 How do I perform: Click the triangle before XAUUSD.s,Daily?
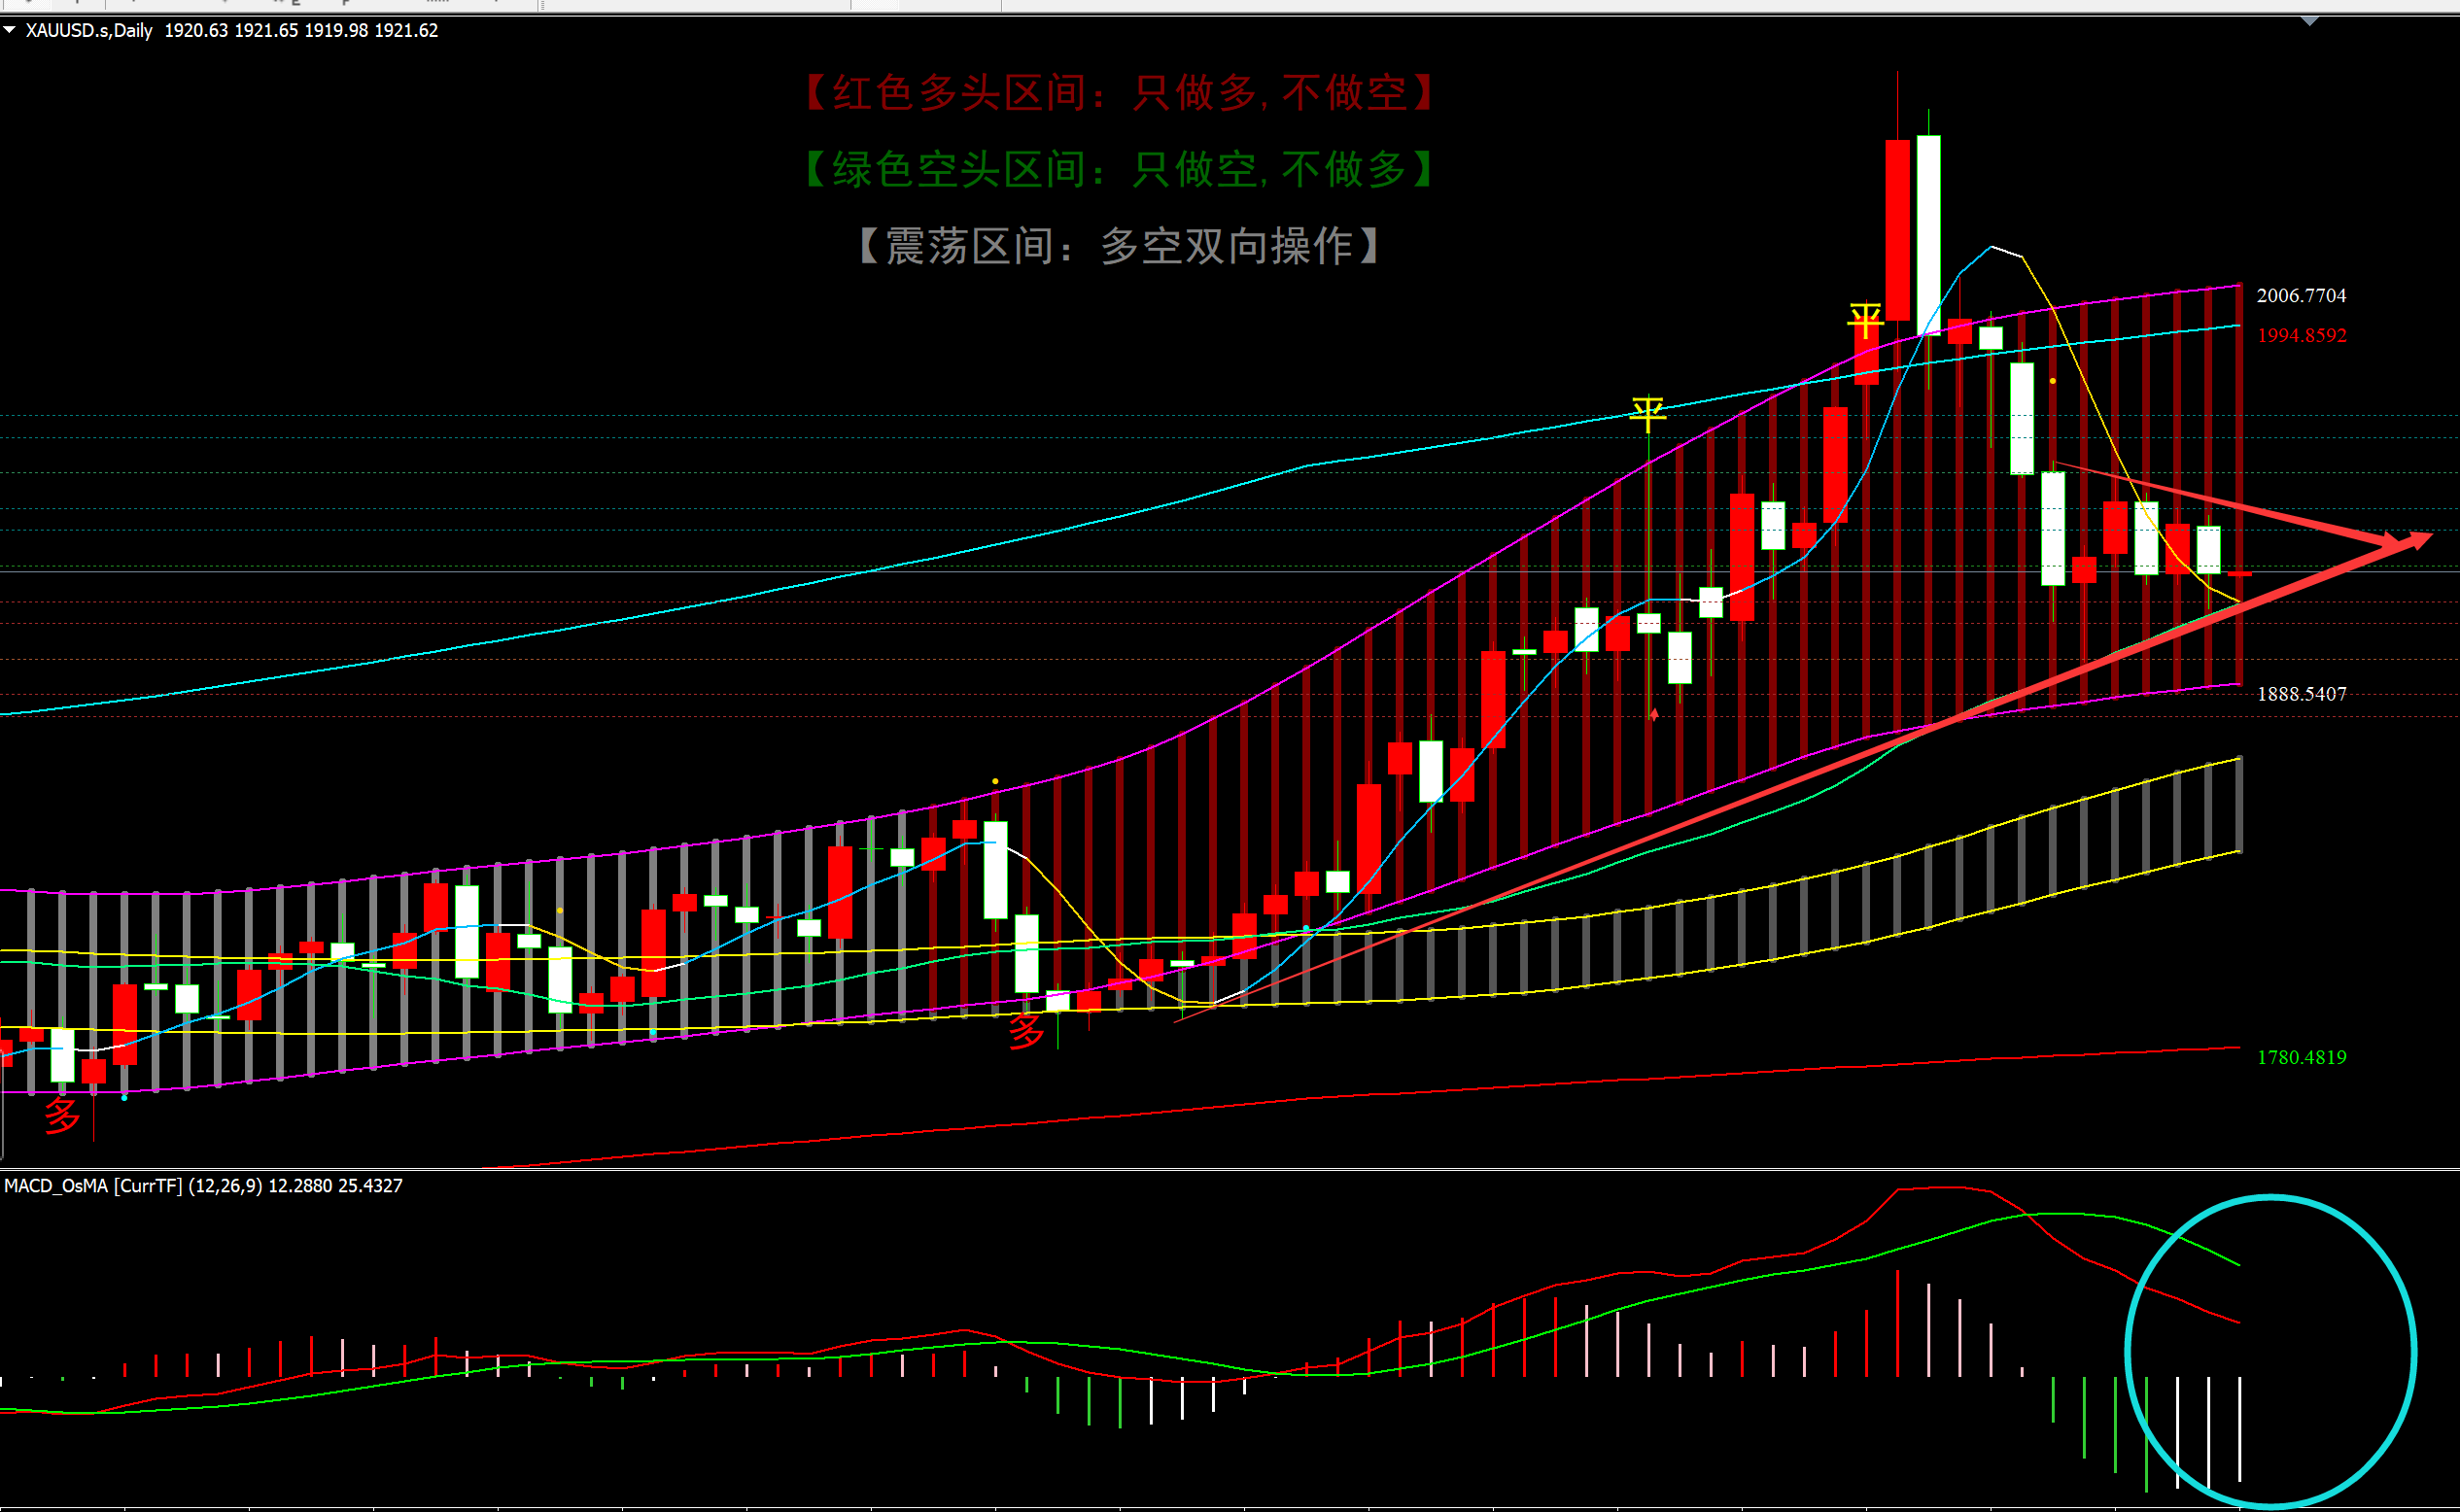[x=9, y=30]
